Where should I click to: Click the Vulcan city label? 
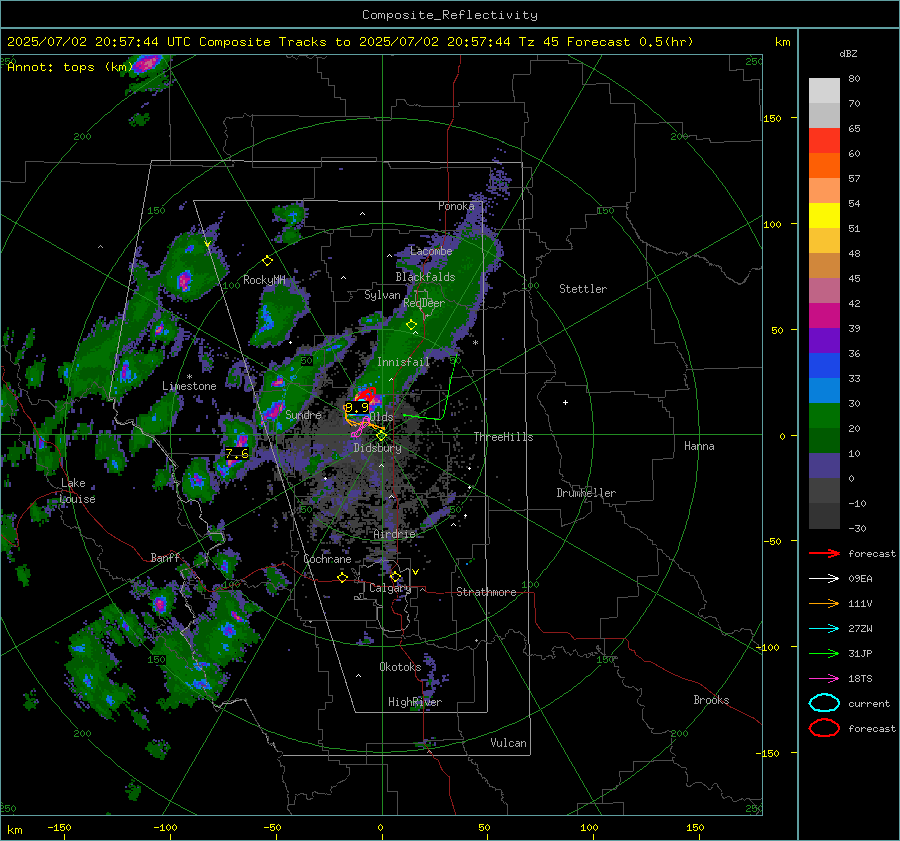click(509, 743)
